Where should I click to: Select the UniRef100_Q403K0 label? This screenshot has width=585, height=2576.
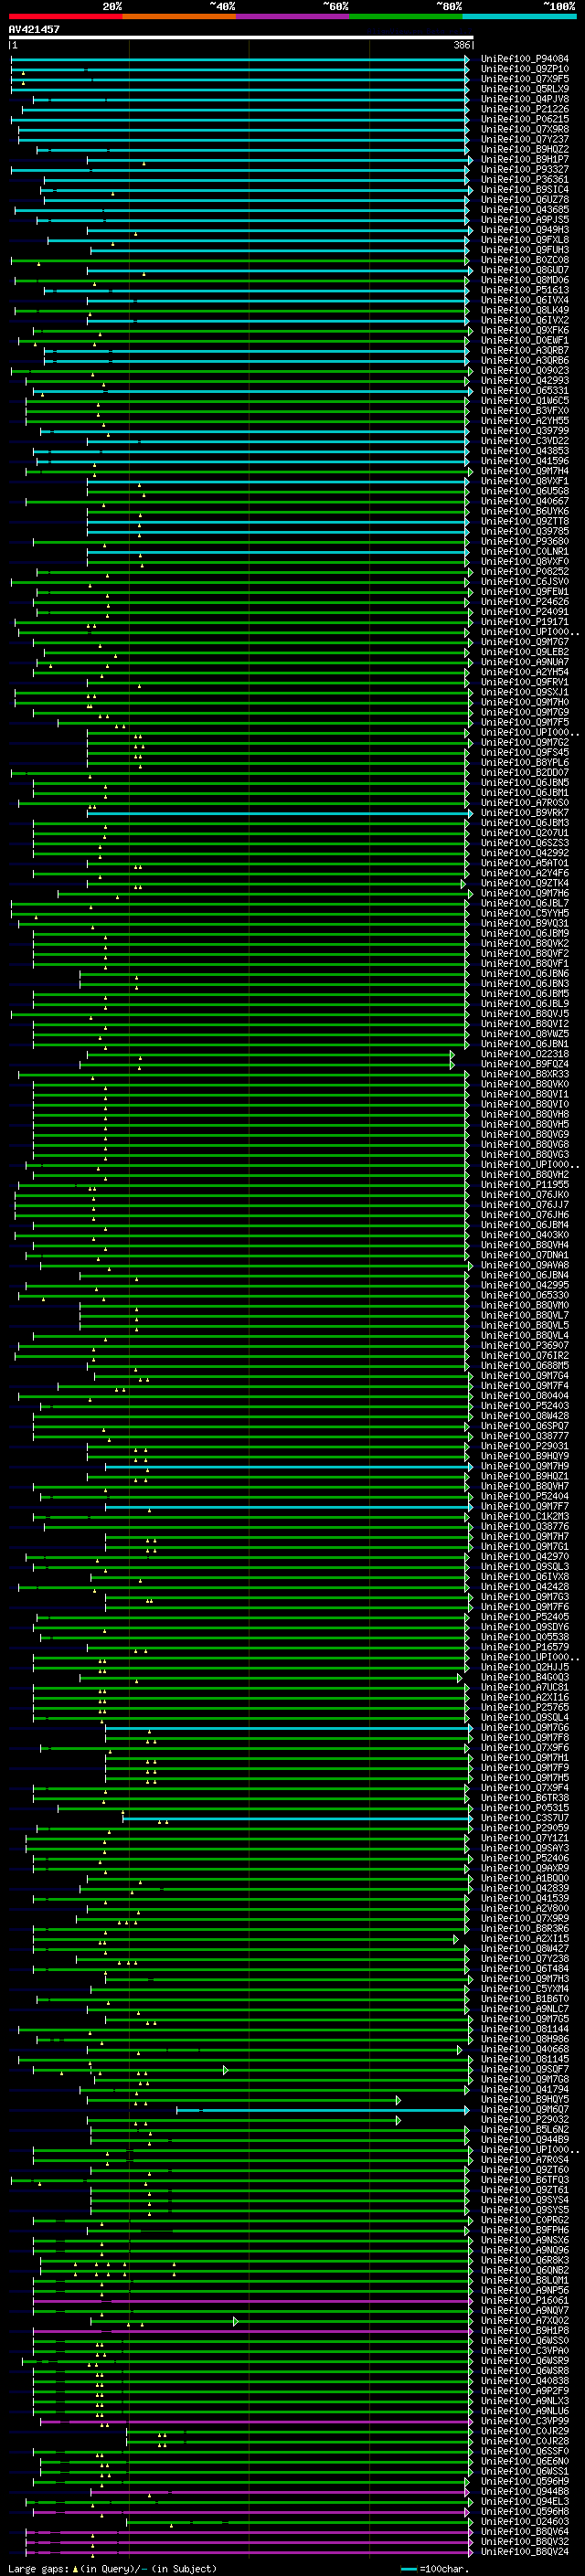(525, 1235)
